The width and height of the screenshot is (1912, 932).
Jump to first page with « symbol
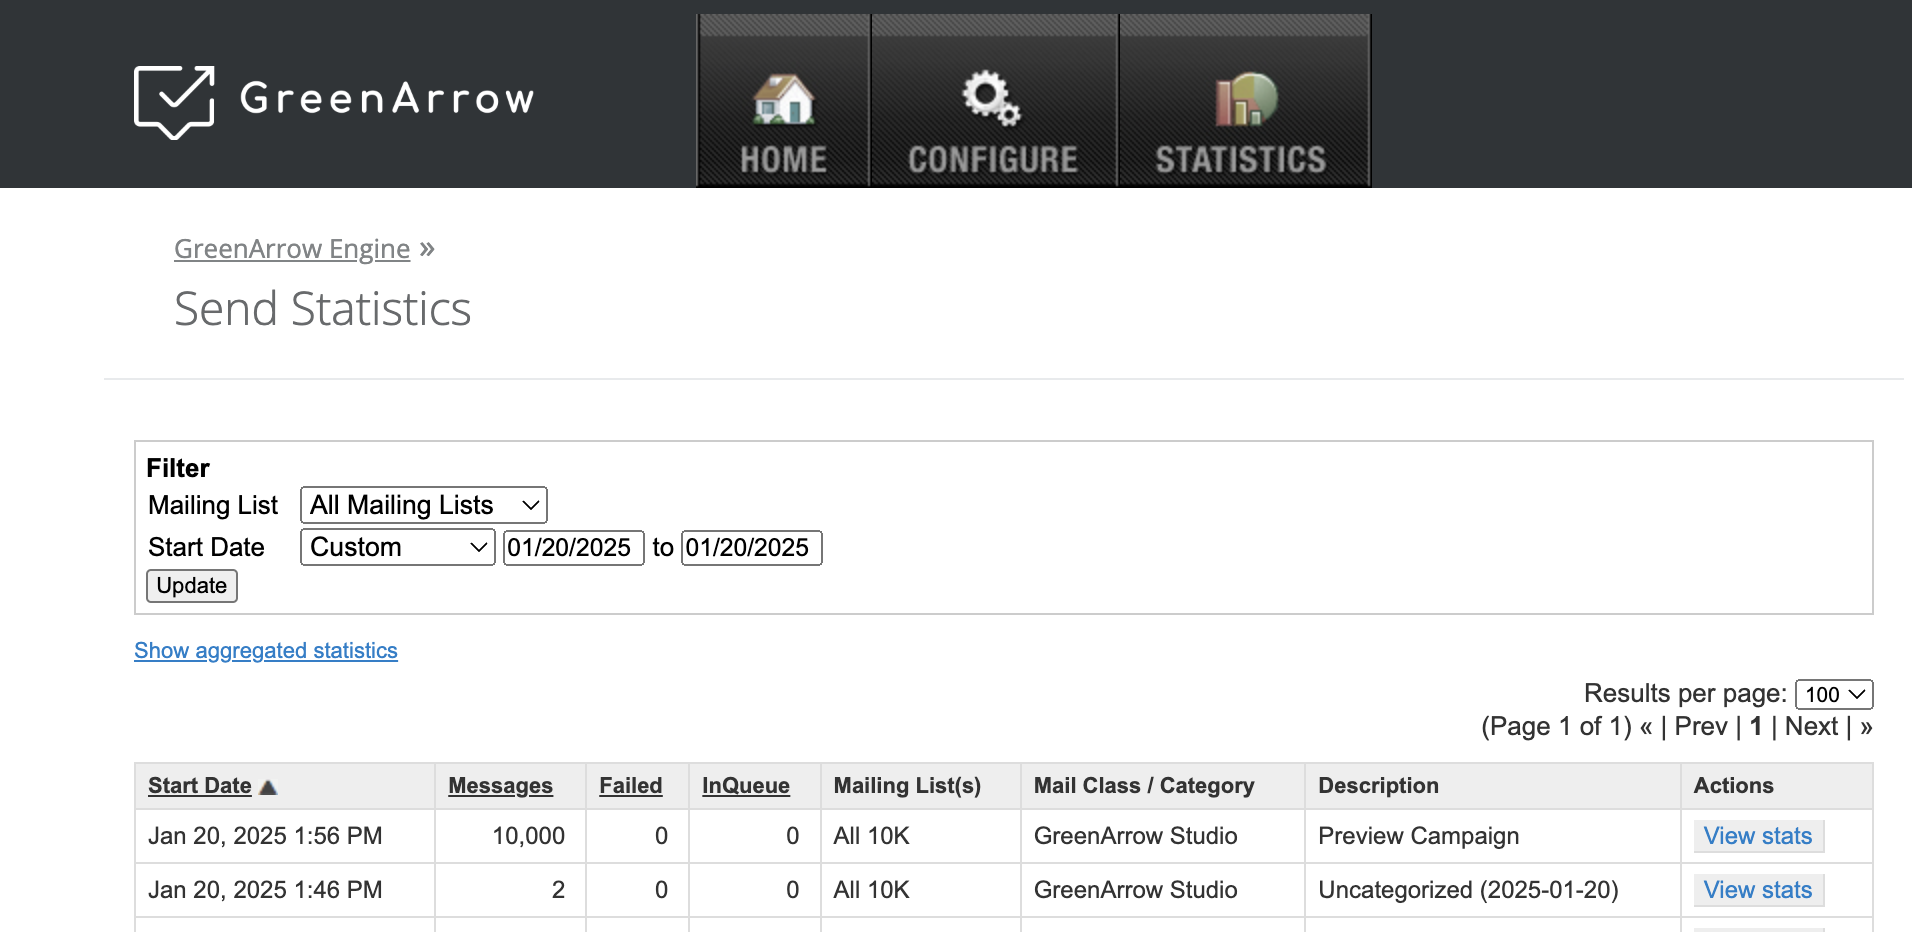(x=1646, y=727)
